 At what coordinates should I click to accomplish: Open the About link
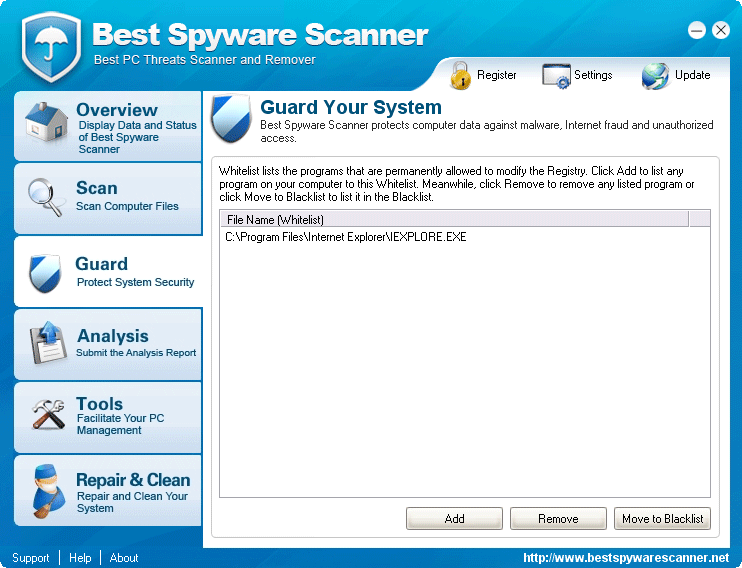point(124,558)
